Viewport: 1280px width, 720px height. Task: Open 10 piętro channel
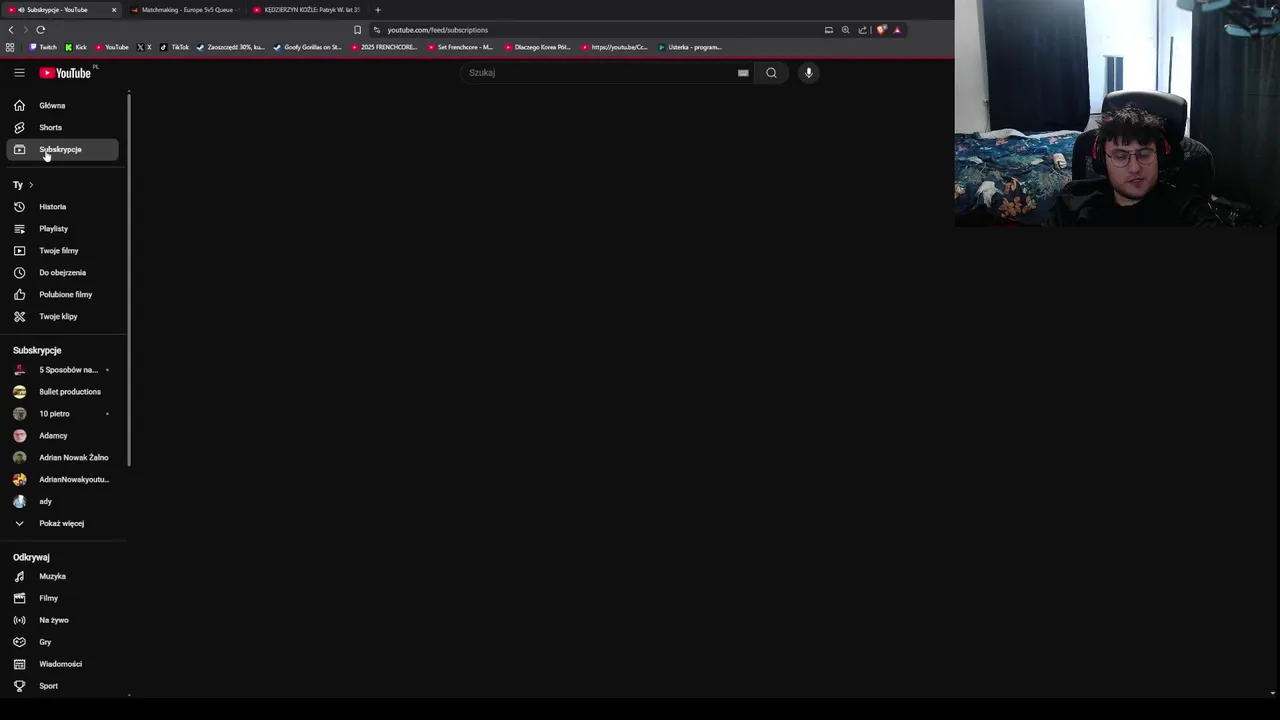pos(62,414)
